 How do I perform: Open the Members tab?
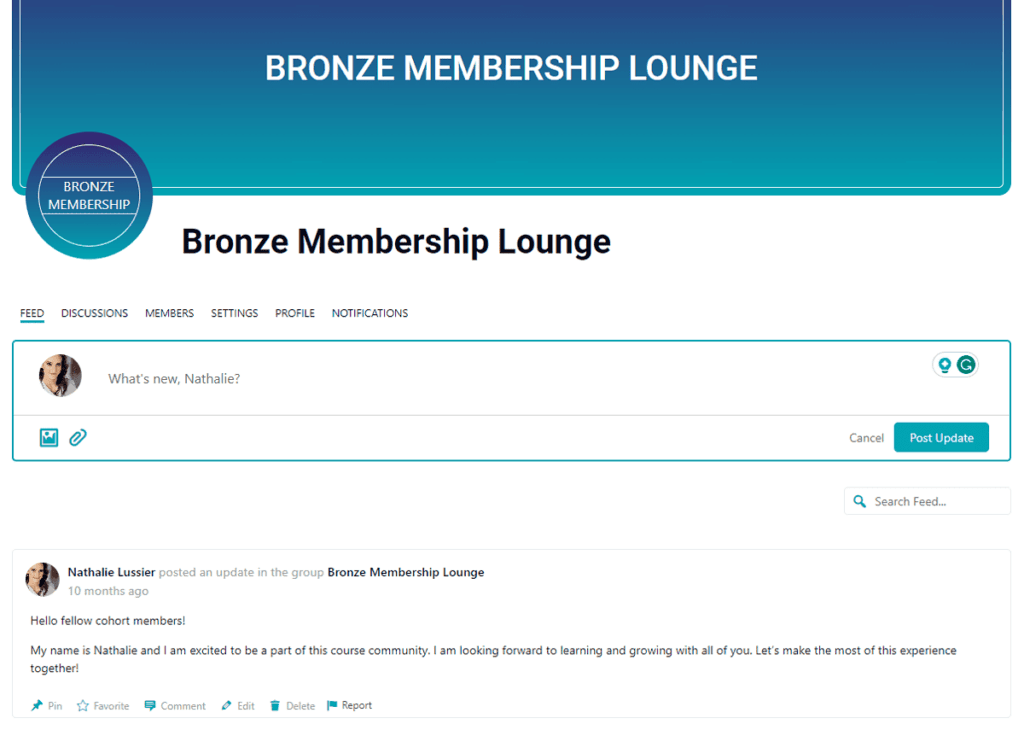169,313
